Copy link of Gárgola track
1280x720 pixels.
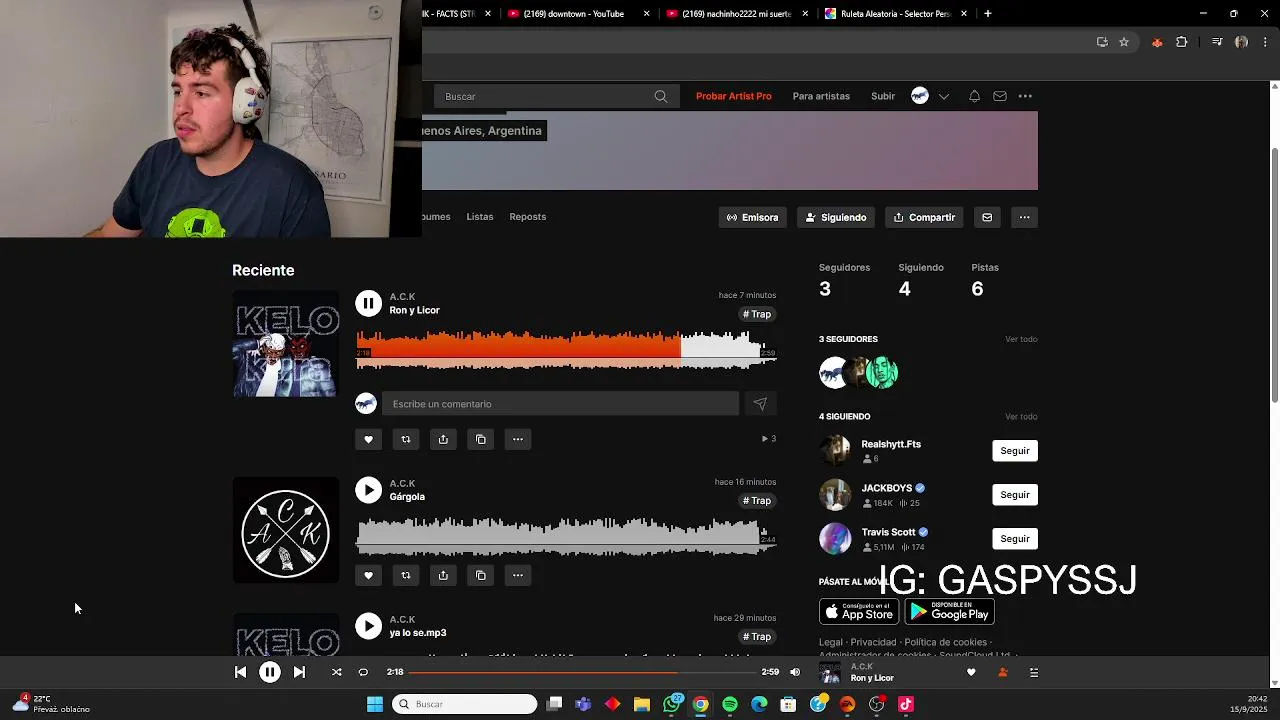click(480, 575)
